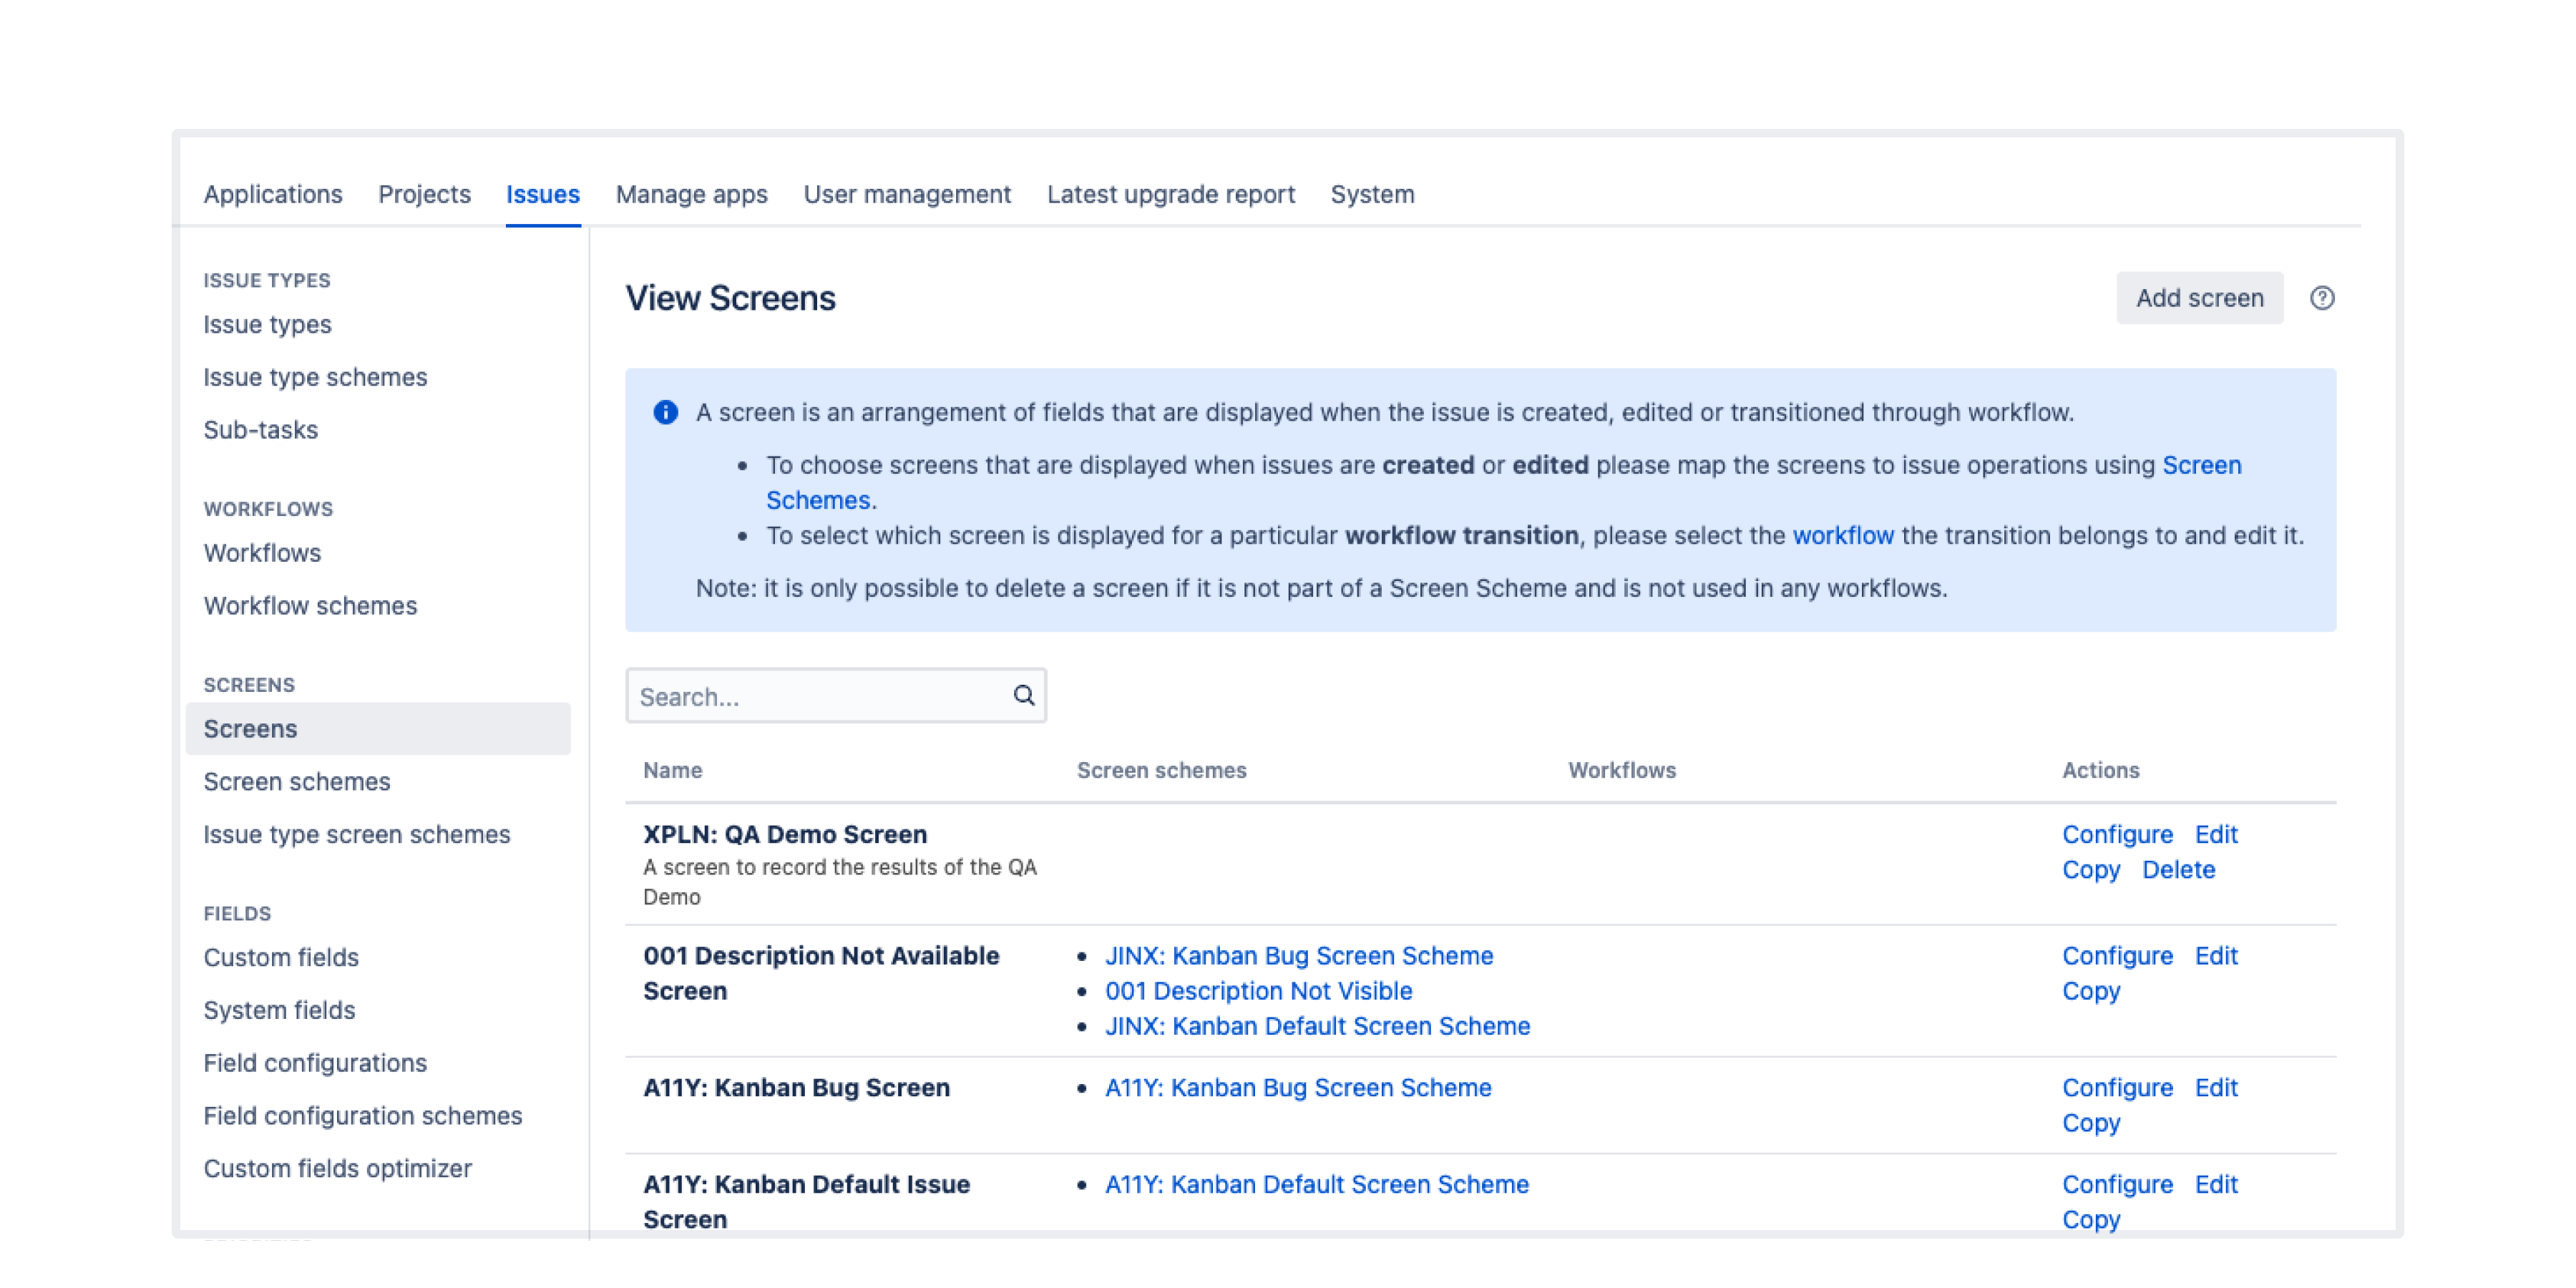Configure the A11Y: Kanban Bug Screen
The image size is (2576, 1288).
[2117, 1088]
